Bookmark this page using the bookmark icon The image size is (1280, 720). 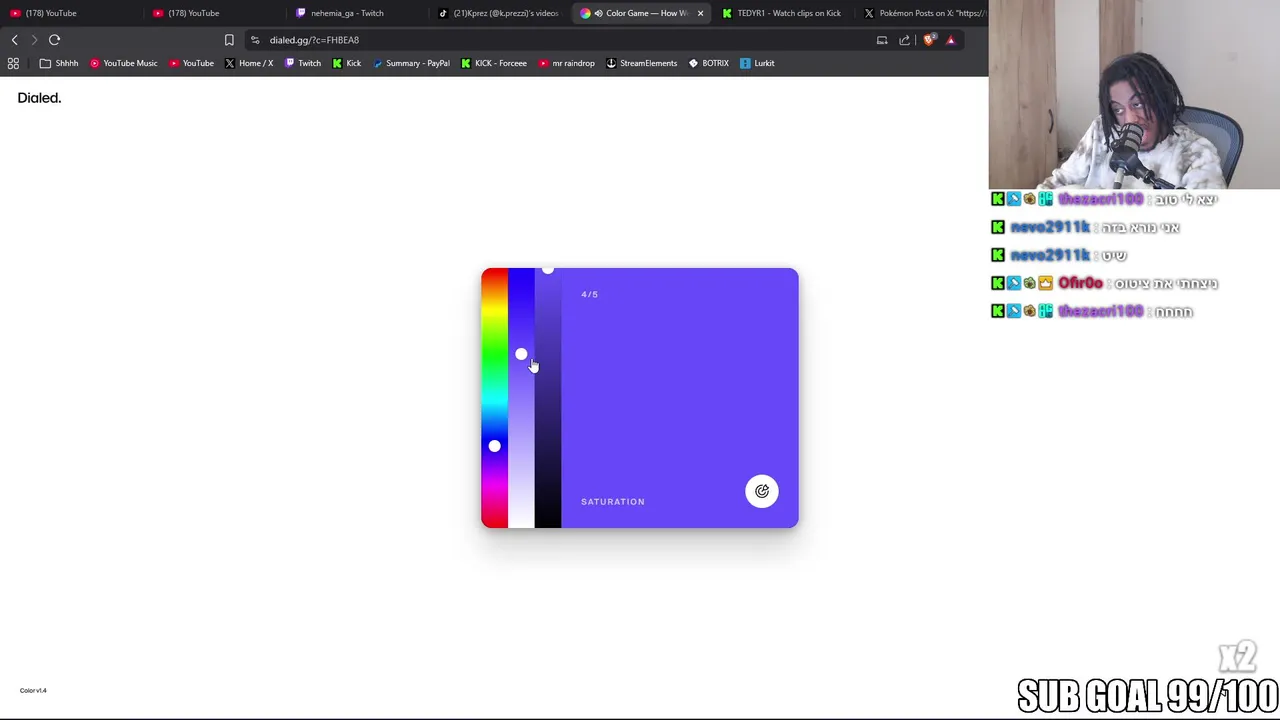(x=229, y=40)
